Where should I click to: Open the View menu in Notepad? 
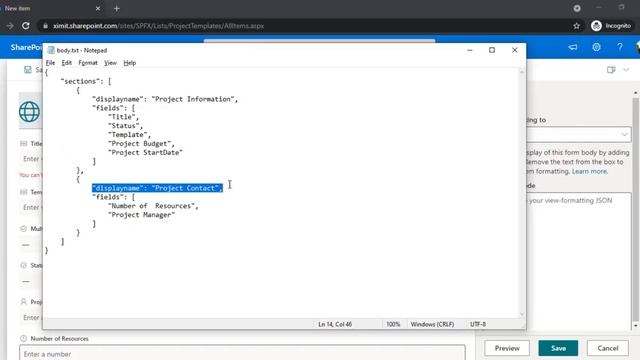tap(110, 63)
